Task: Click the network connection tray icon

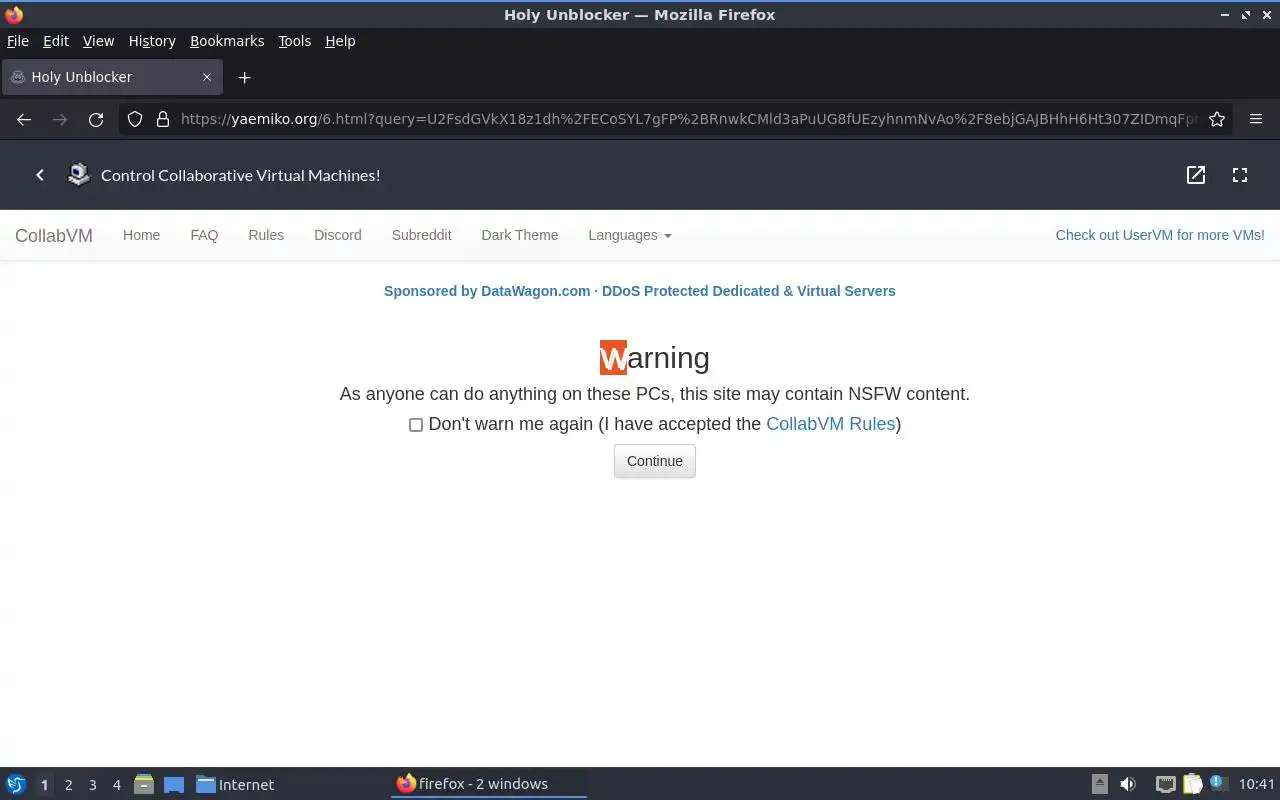Action: 1166,784
